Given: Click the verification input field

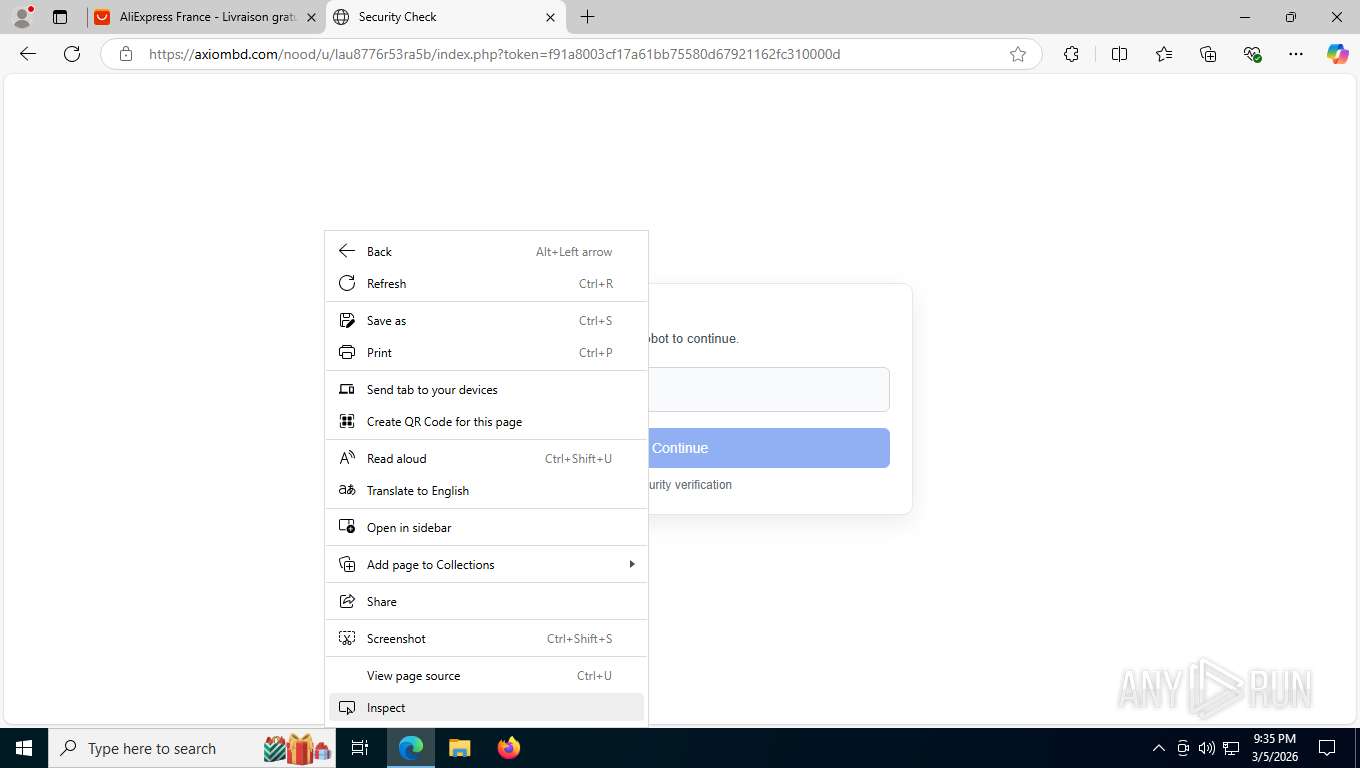Looking at the screenshot, I should pos(768,389).
